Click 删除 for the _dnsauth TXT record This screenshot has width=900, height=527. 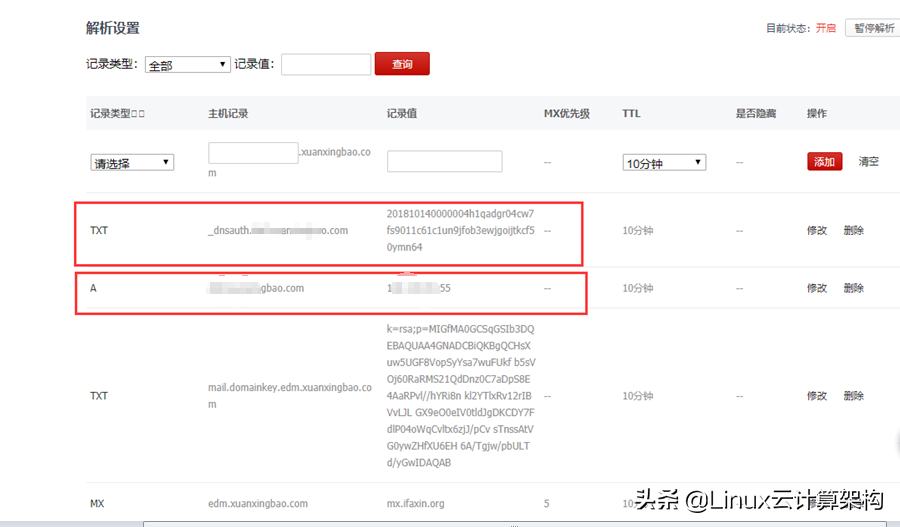tap(854, 231)
